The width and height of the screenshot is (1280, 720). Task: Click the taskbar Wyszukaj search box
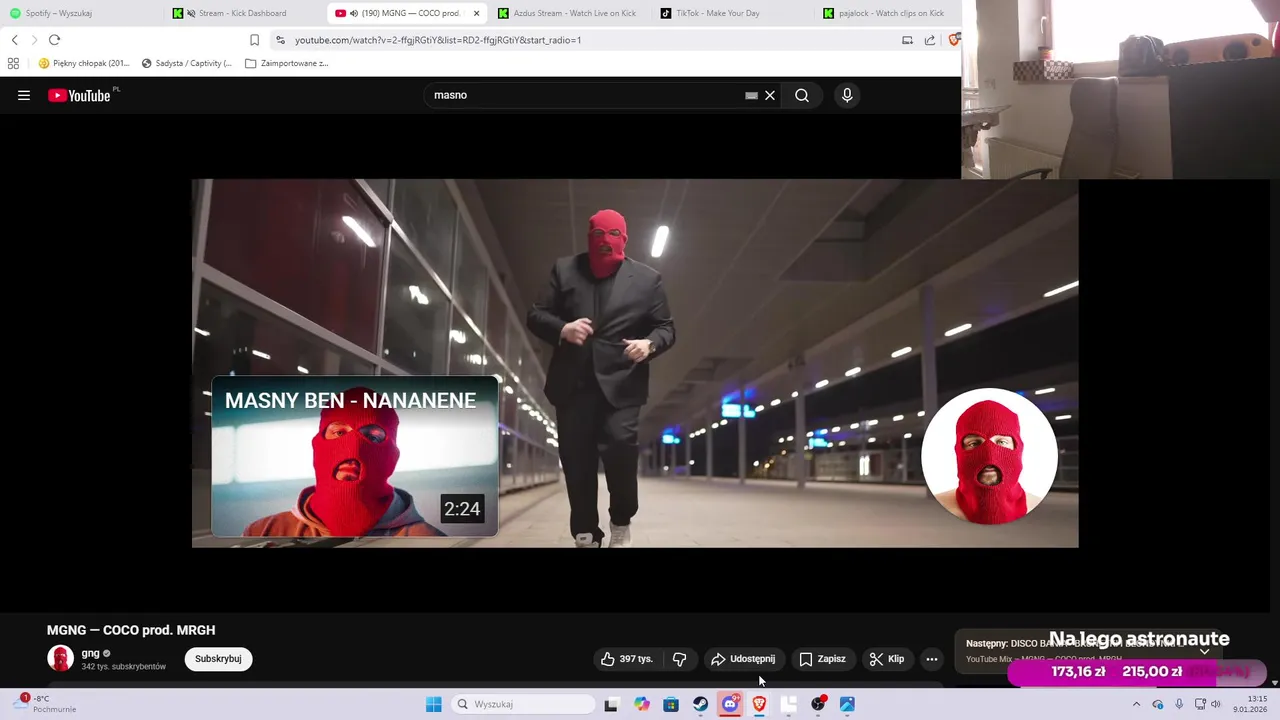[524, 704]
